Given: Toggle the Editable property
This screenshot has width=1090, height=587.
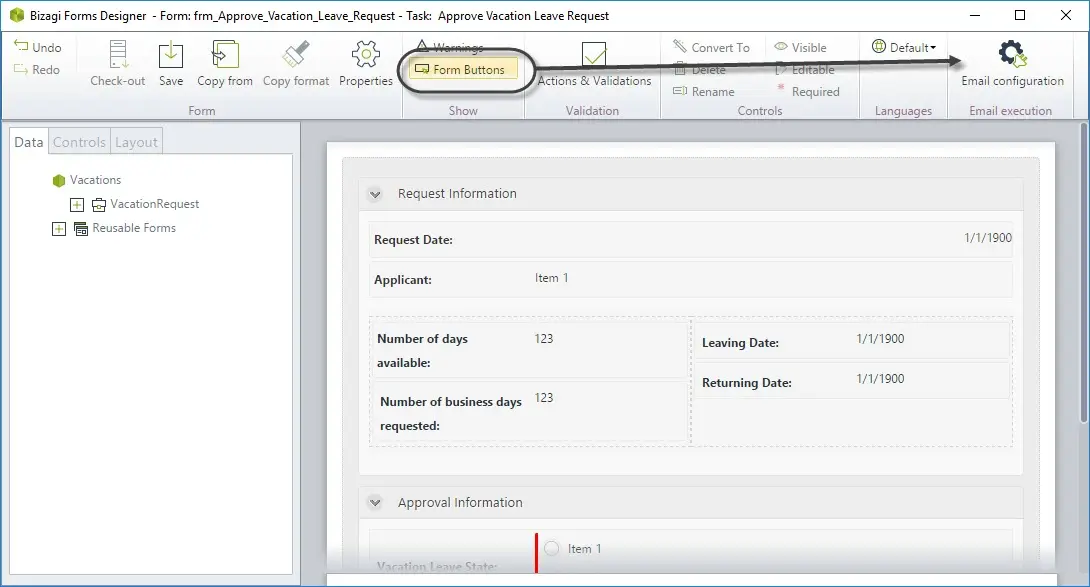Looking at the screenshot, I should 805,70.
